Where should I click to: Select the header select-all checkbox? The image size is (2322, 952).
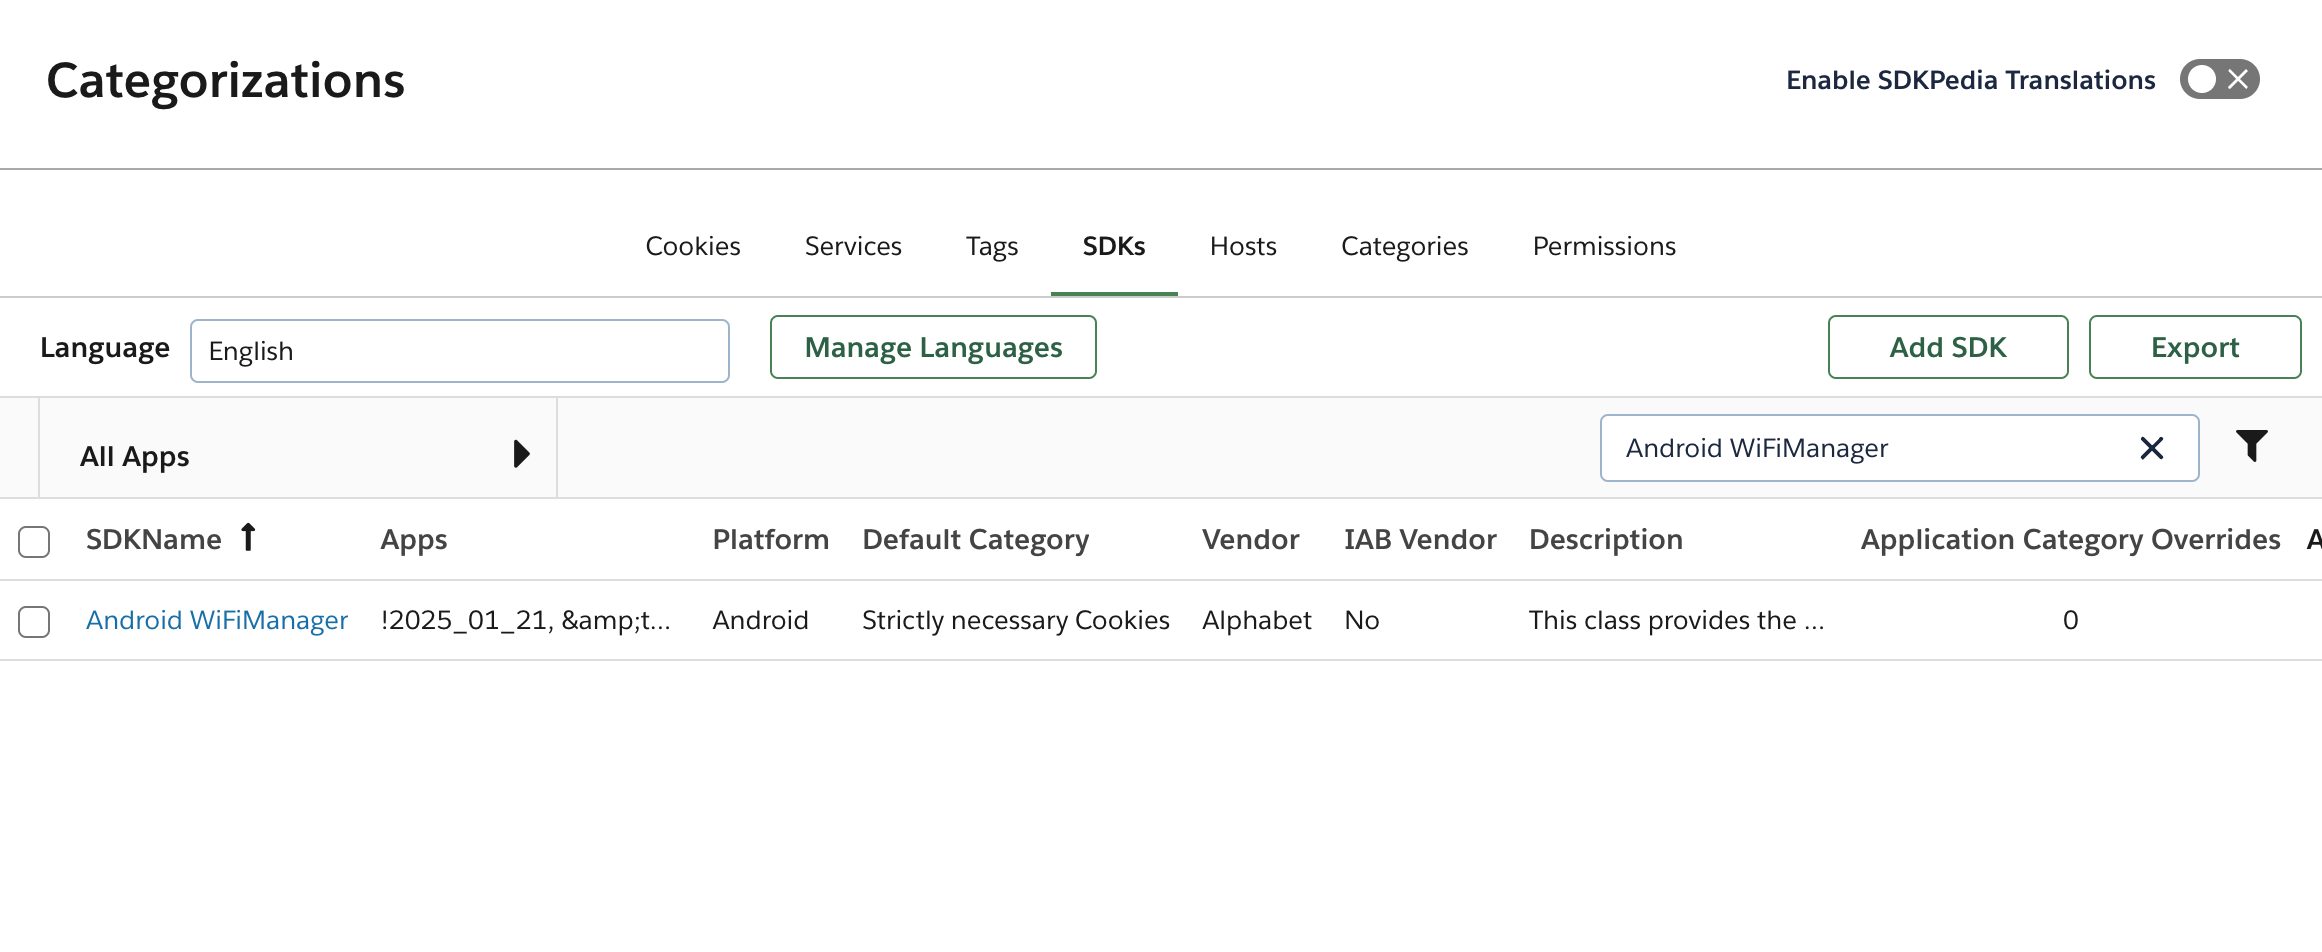point(34,541)
